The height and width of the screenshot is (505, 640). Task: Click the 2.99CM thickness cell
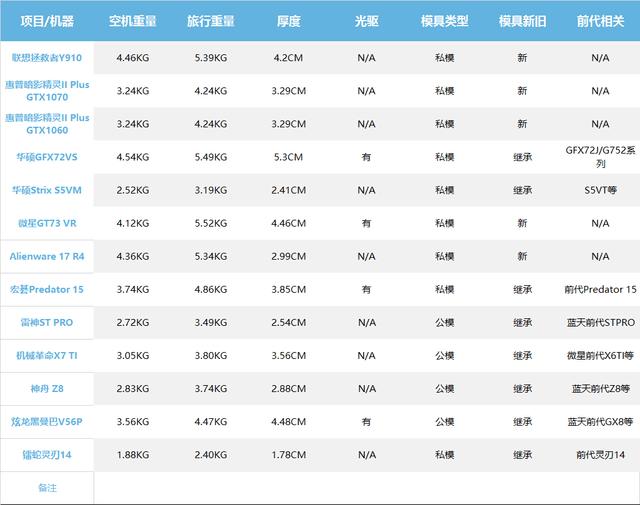click(289, 256)
